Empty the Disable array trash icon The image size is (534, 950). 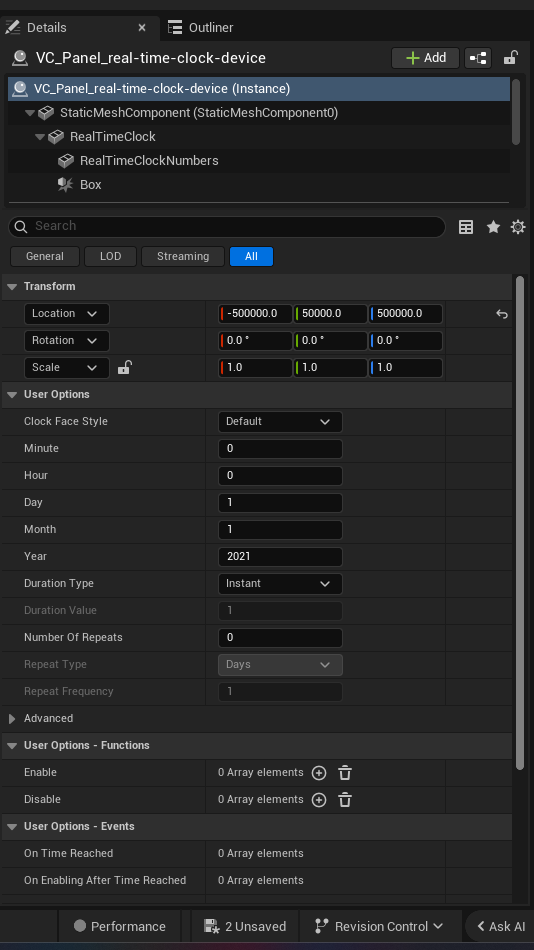coord(345,800)
